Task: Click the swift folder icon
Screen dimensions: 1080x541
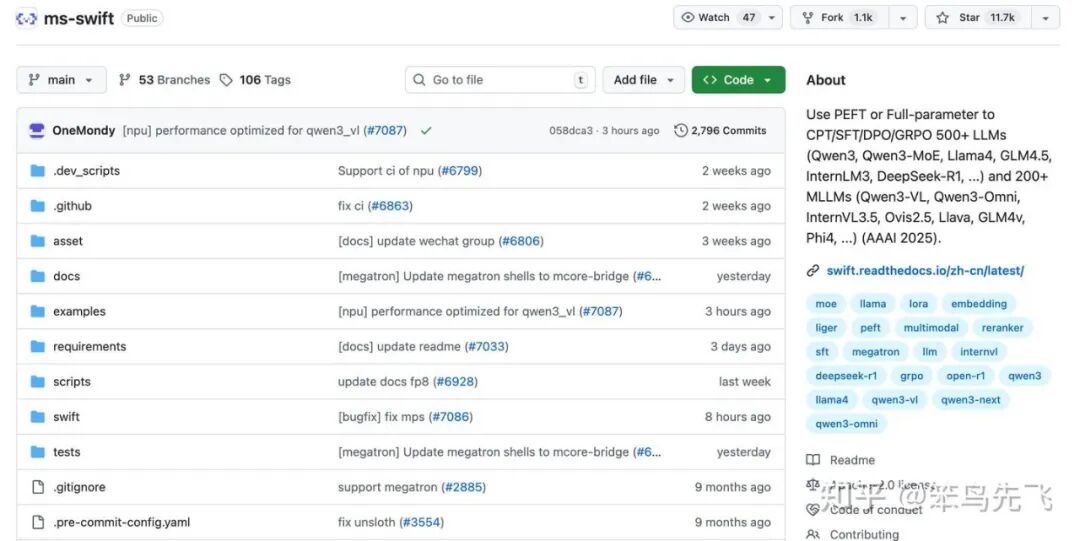Action: [38, 417]
